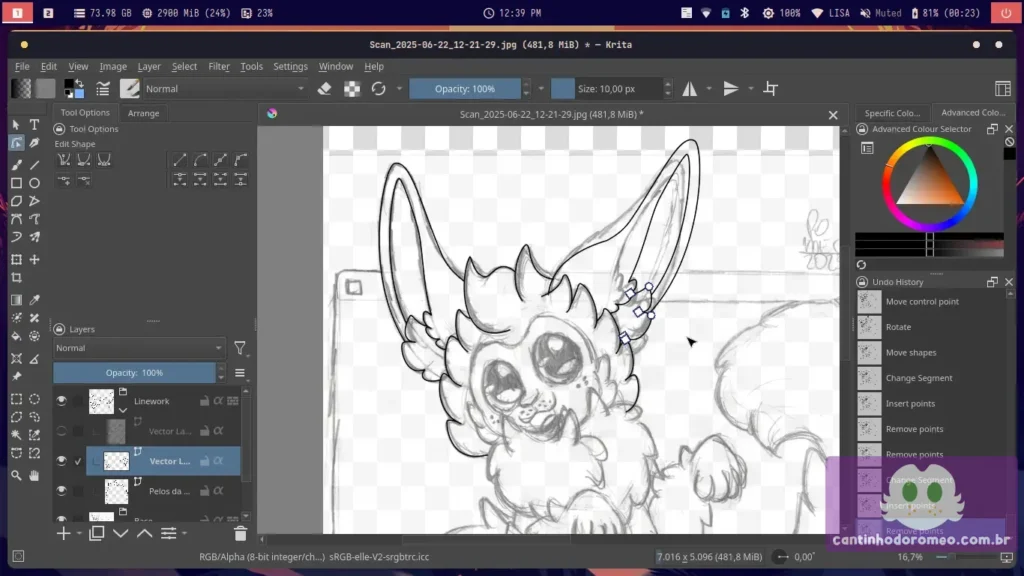1024x576 pixels.
Task: Move layer up with arrow icon
Action: pos(144,533)
